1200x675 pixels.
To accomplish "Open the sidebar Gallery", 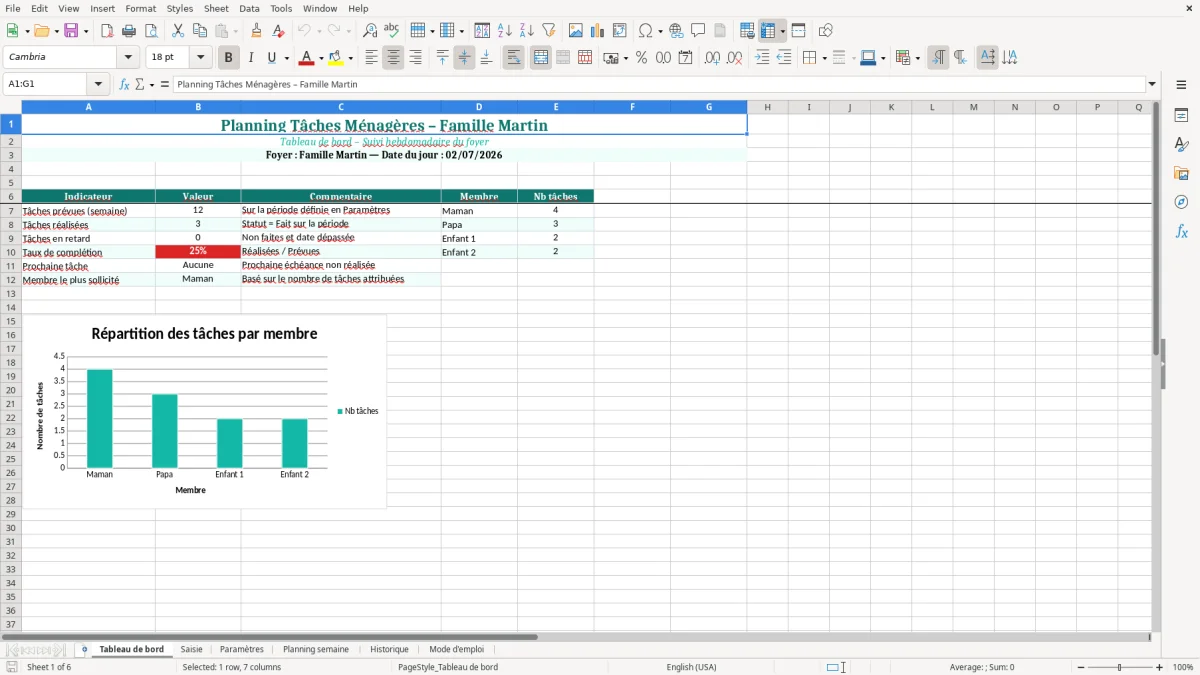I will [x=1181, y=174].
